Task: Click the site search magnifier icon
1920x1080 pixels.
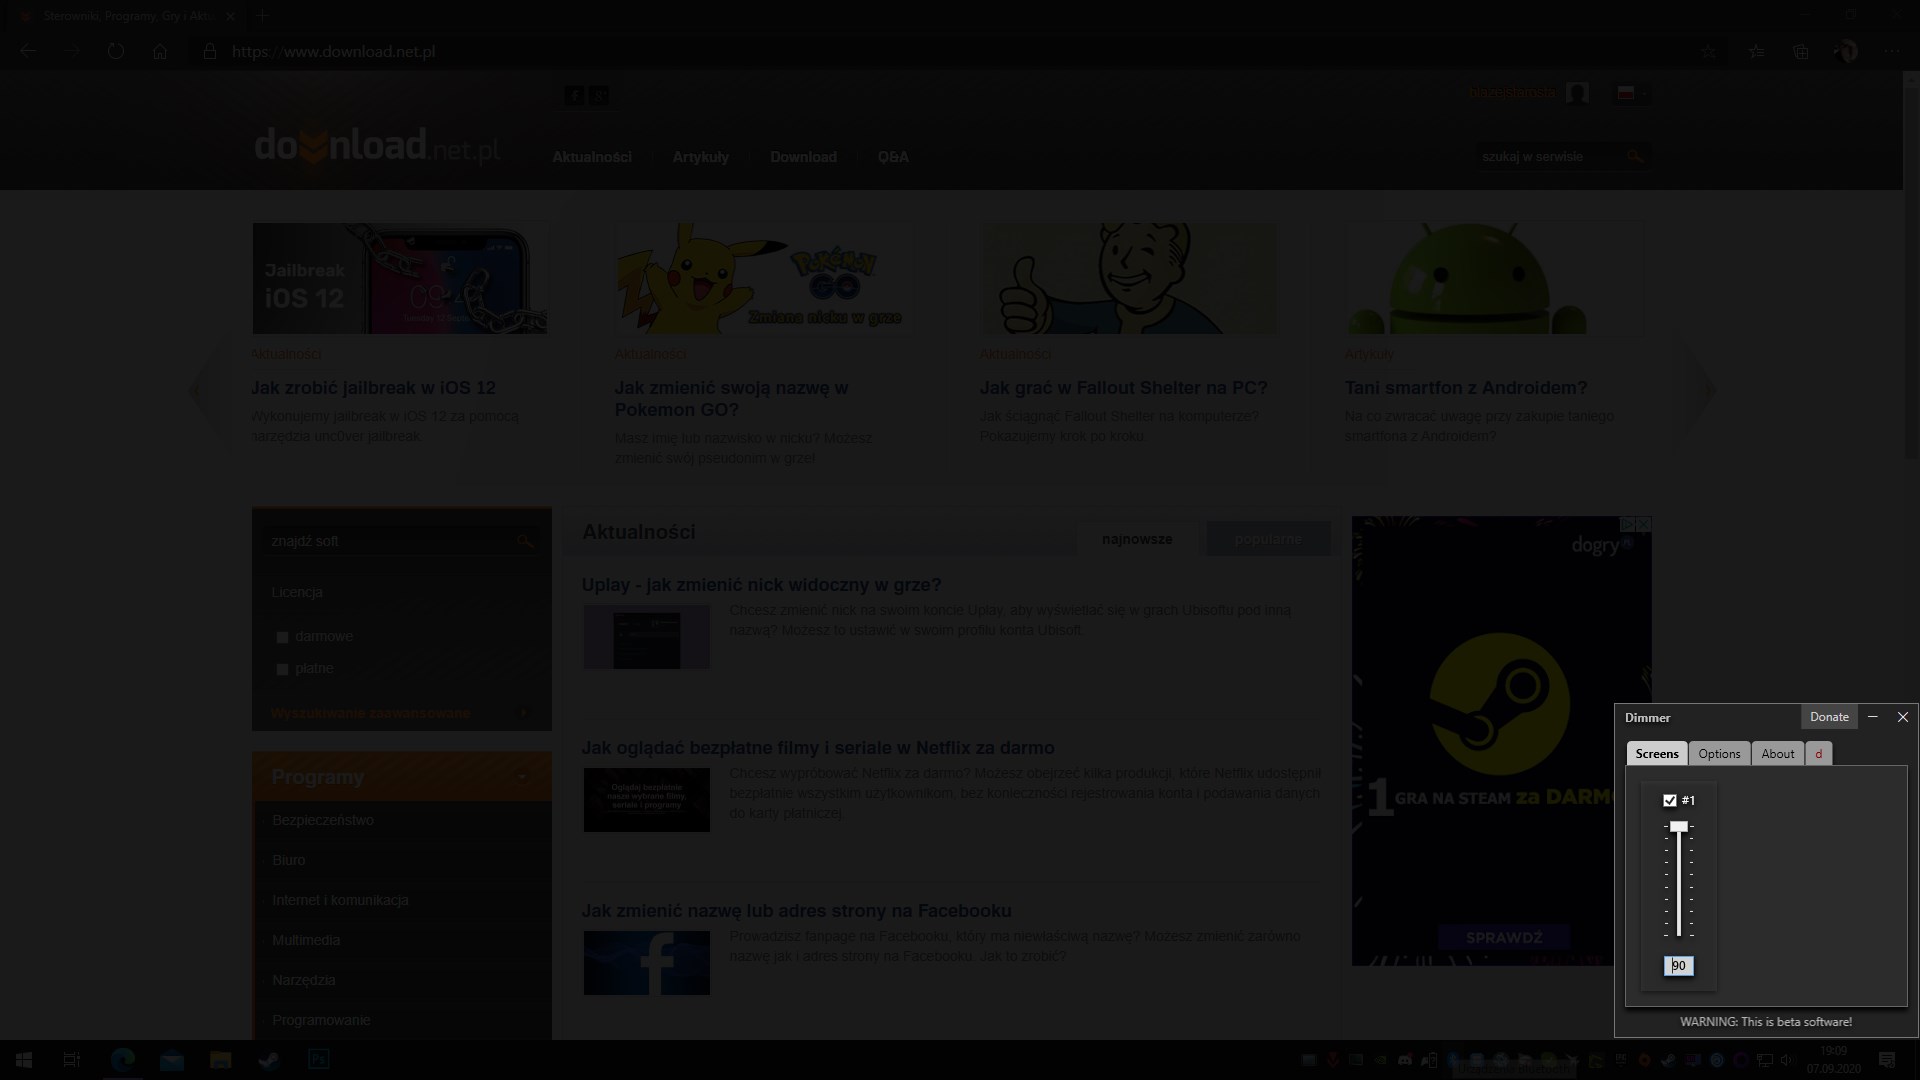Action: [x=1636, y=156]
